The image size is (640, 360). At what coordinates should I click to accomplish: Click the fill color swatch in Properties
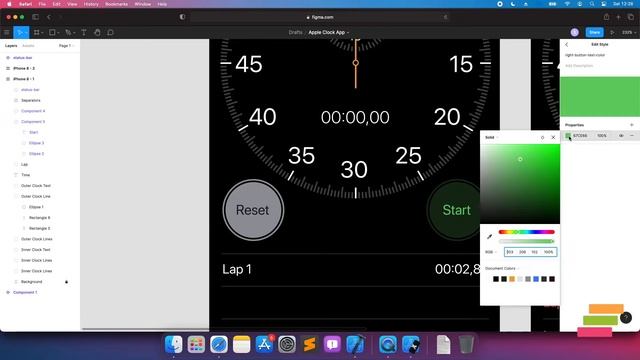click(x=568, y=136)
